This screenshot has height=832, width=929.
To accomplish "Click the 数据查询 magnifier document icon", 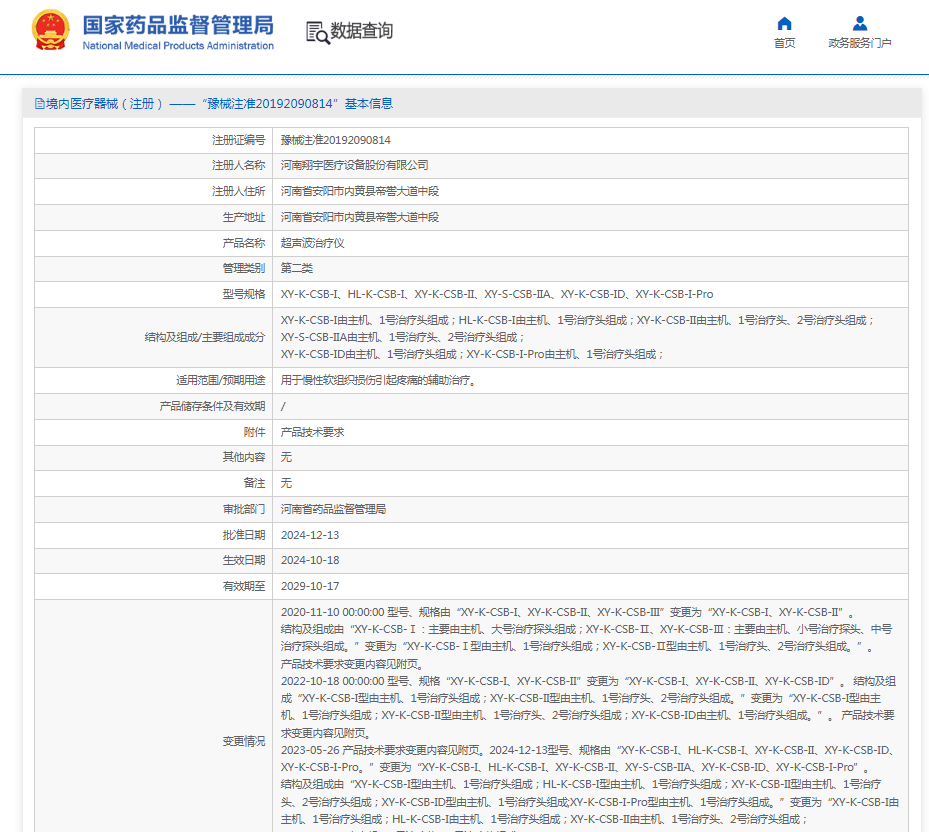I will [318, 32].
